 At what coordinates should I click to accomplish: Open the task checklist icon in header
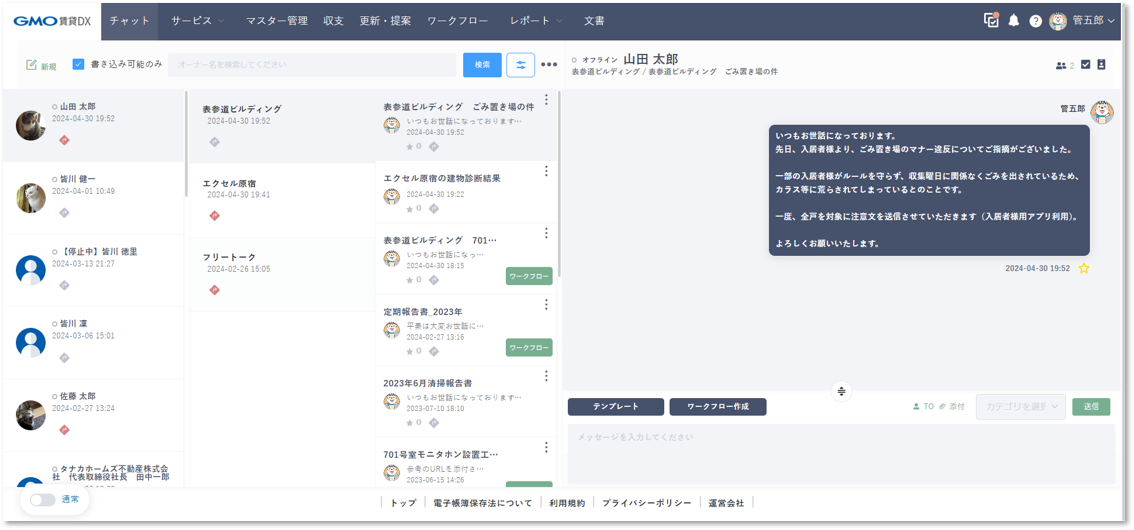[991, 20]
